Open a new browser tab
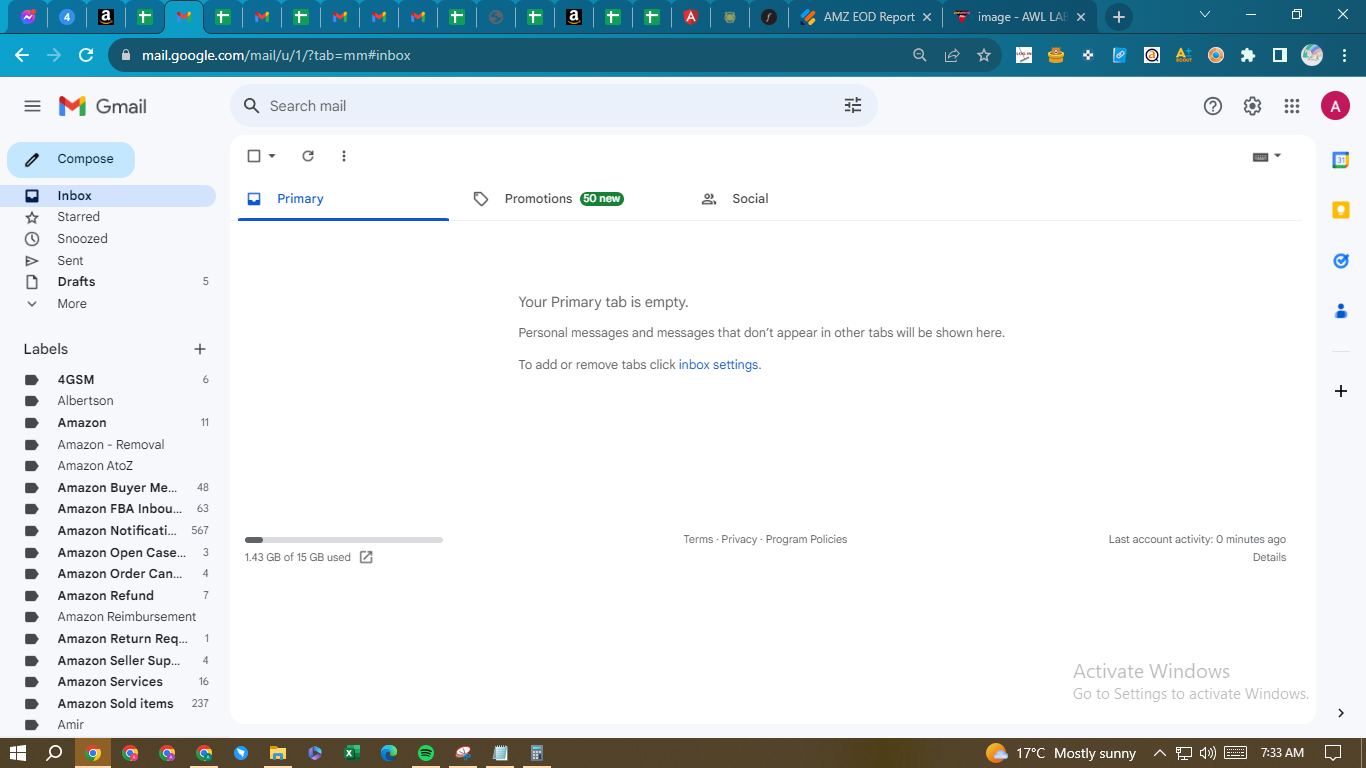Viewport: 1366px width, 768px height. pos(1118,17)
